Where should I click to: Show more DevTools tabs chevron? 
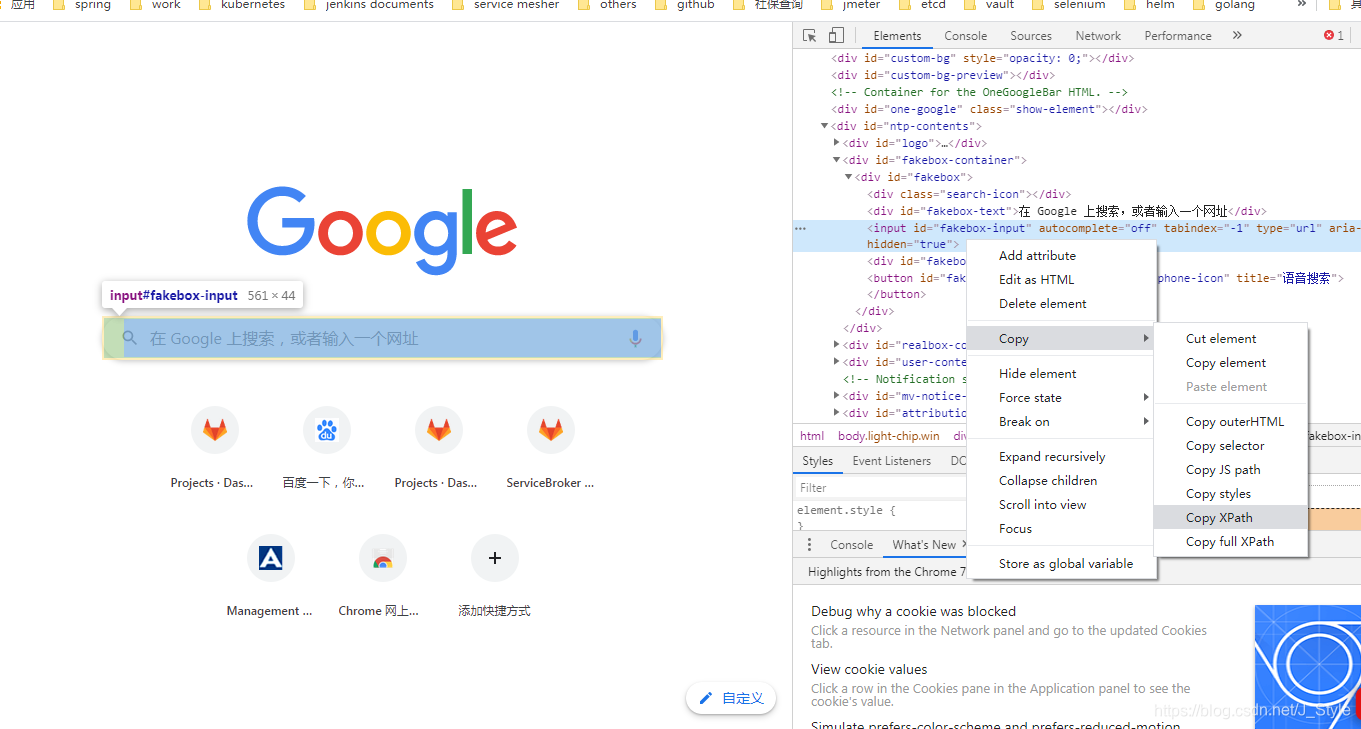pos(1237,36)
